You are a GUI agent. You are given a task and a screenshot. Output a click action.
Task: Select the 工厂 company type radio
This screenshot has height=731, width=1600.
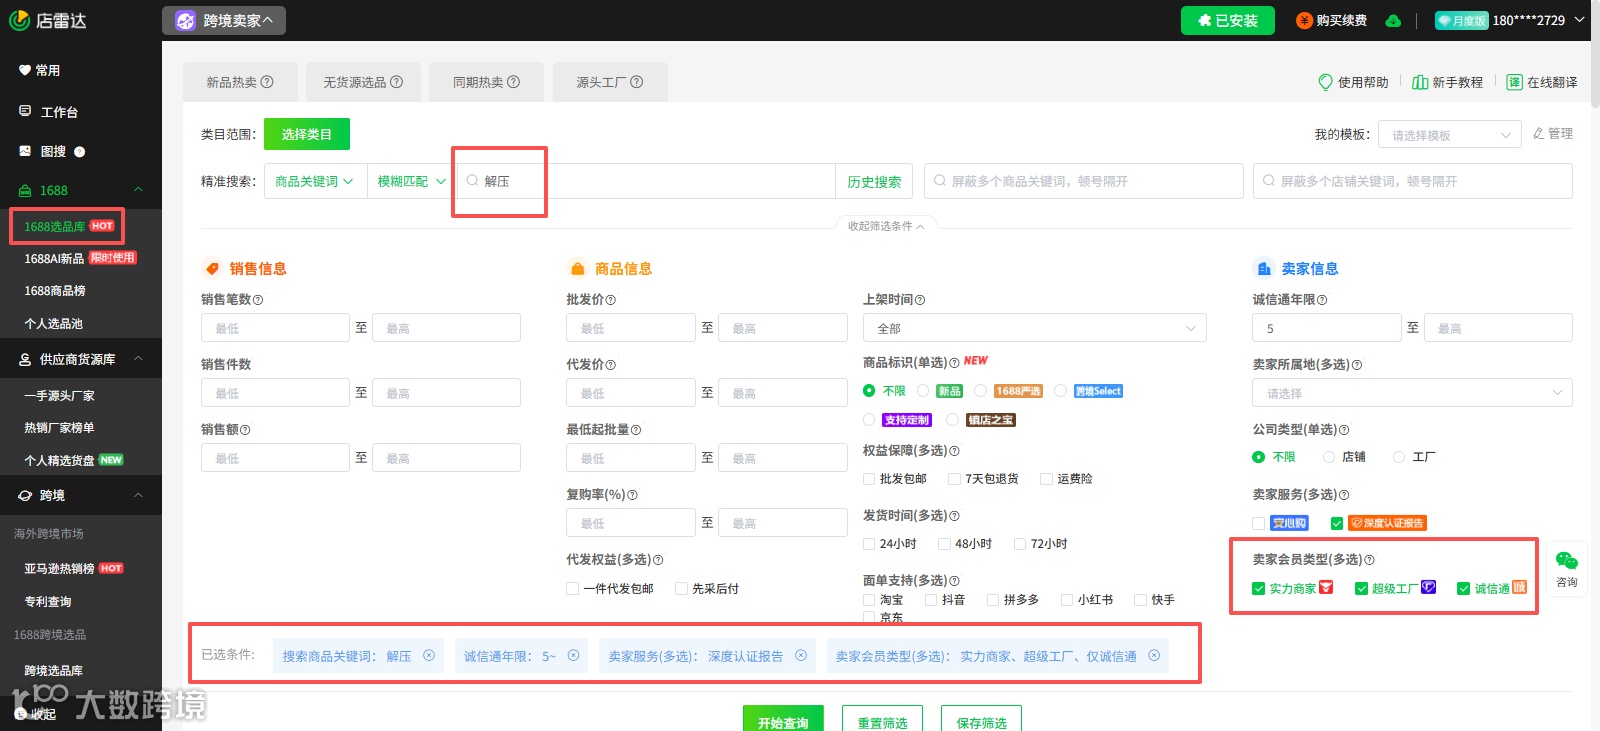1399,457
